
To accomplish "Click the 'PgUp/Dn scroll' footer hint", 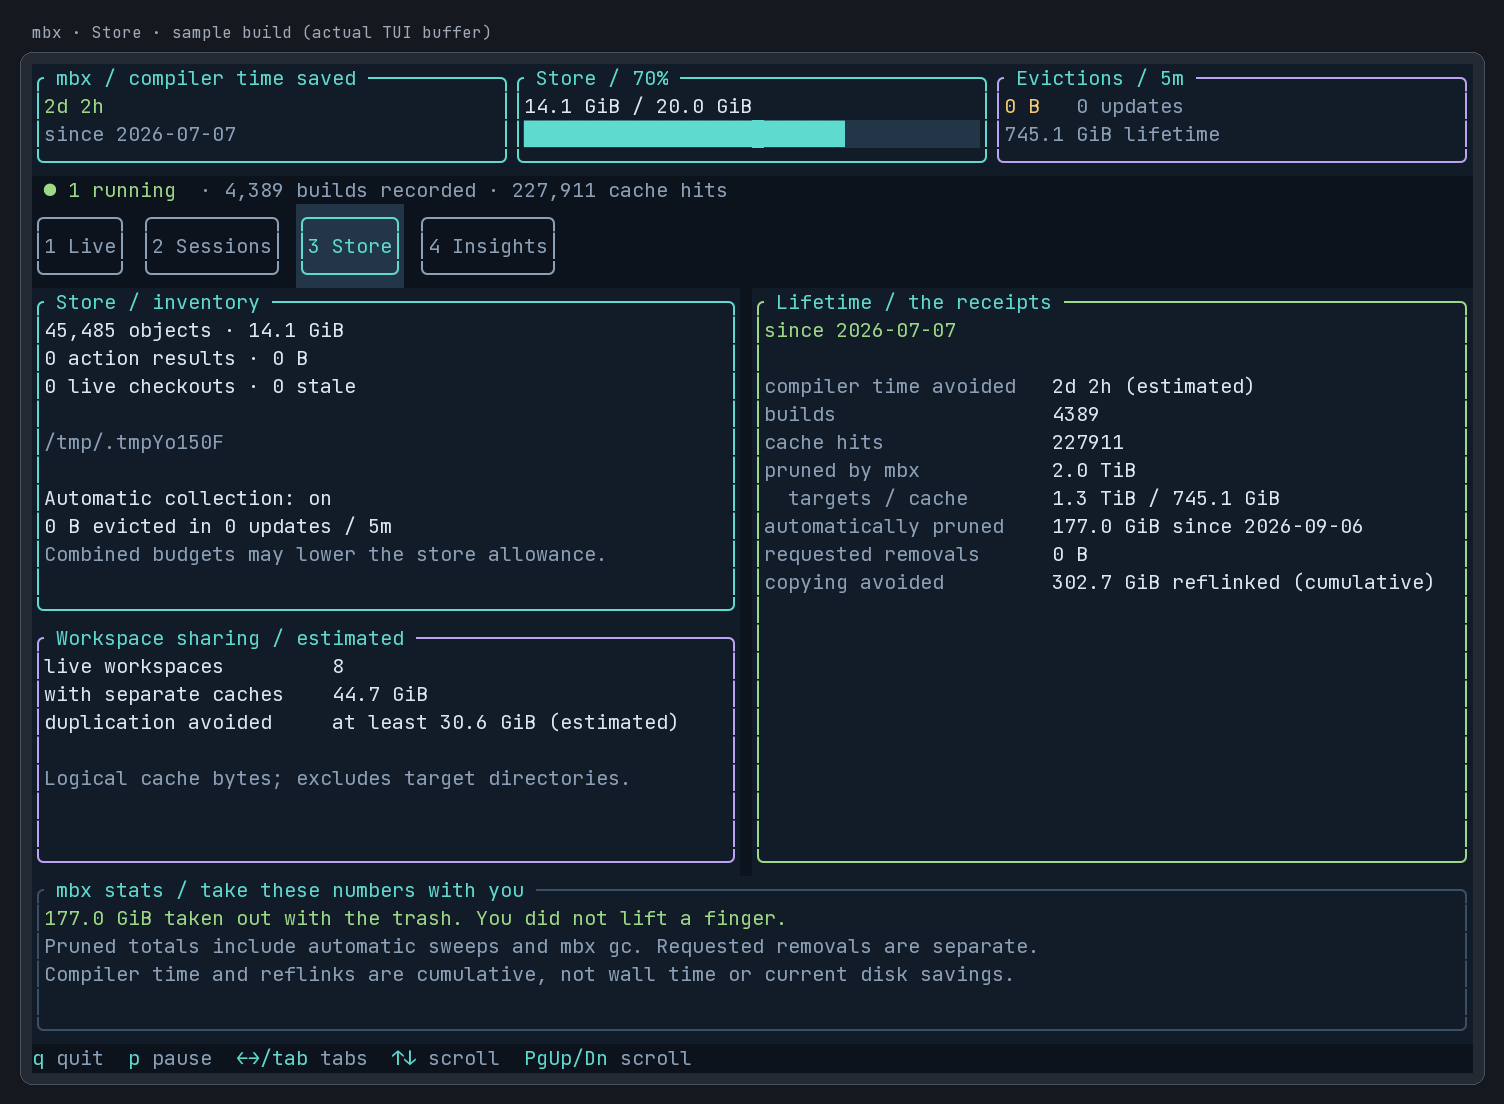I will pos(608,1058).
